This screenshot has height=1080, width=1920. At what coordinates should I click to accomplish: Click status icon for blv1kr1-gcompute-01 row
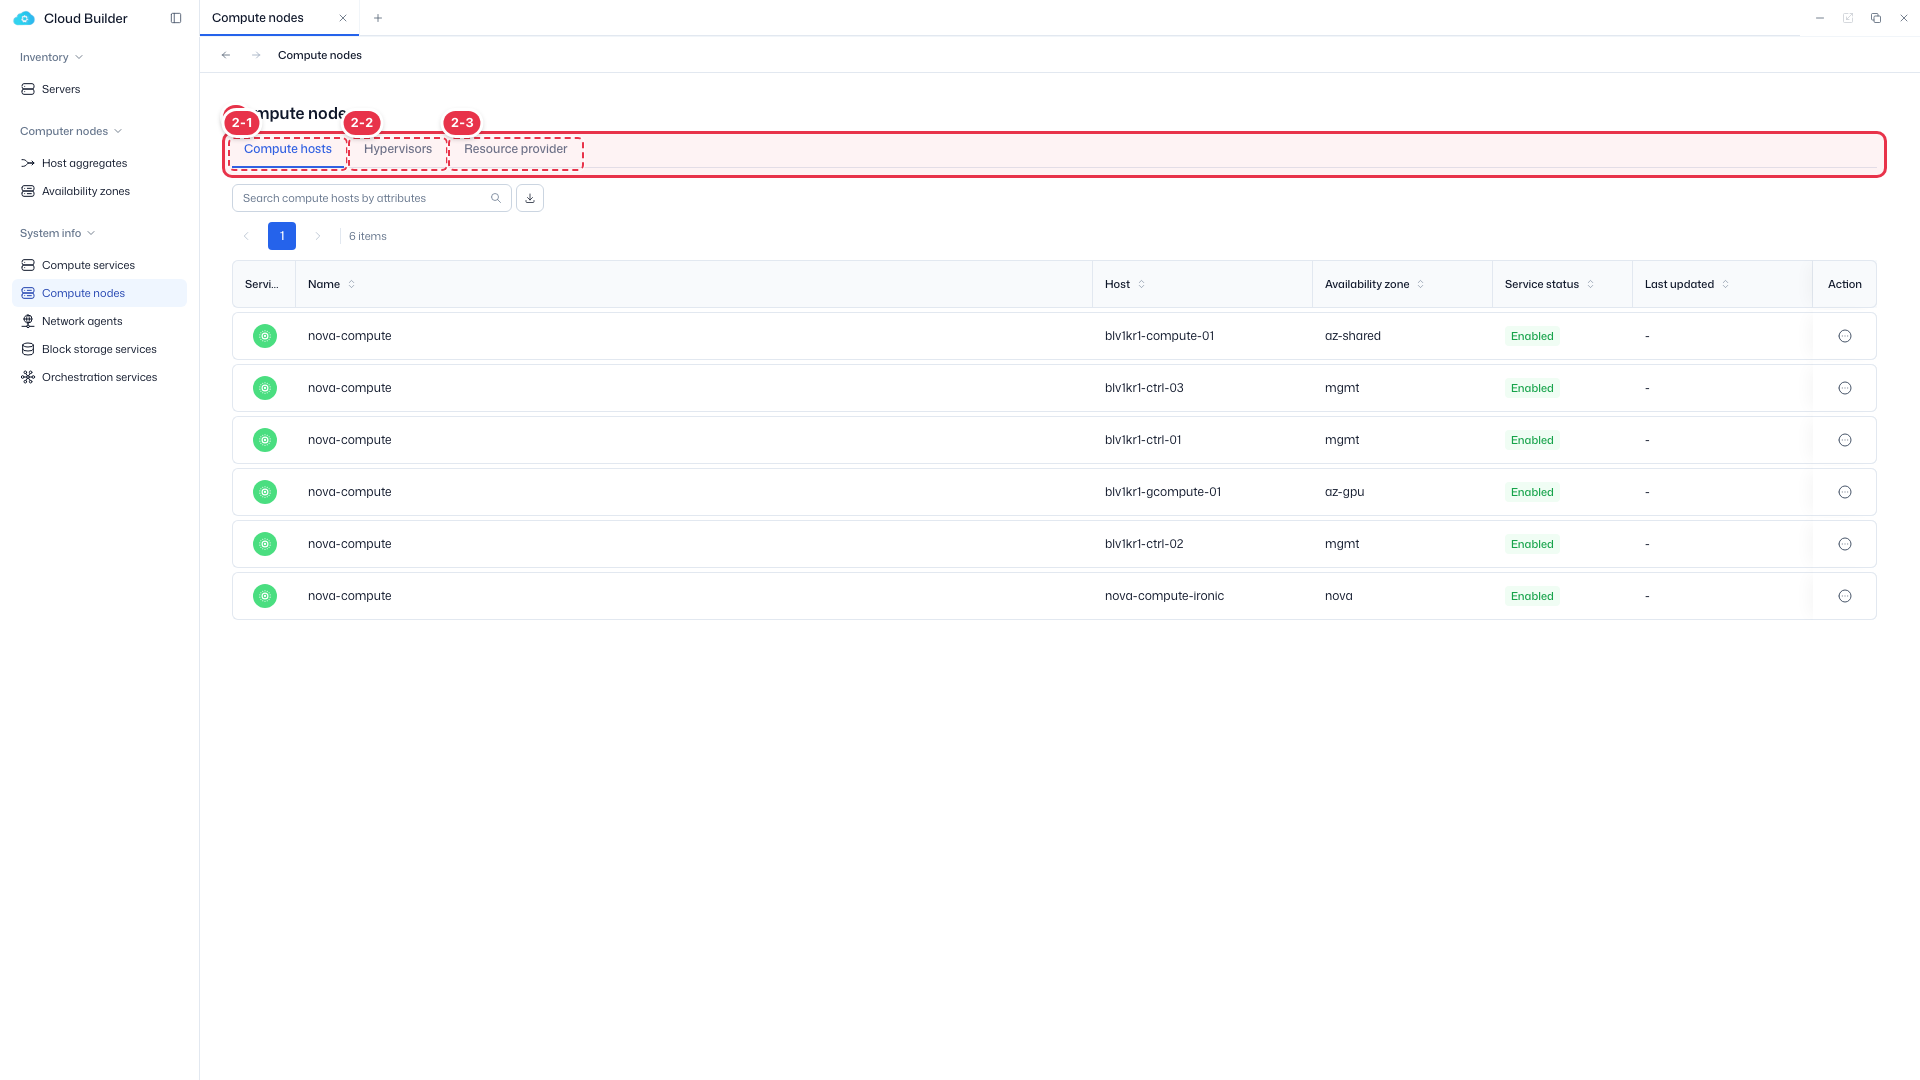click(265, 492)
